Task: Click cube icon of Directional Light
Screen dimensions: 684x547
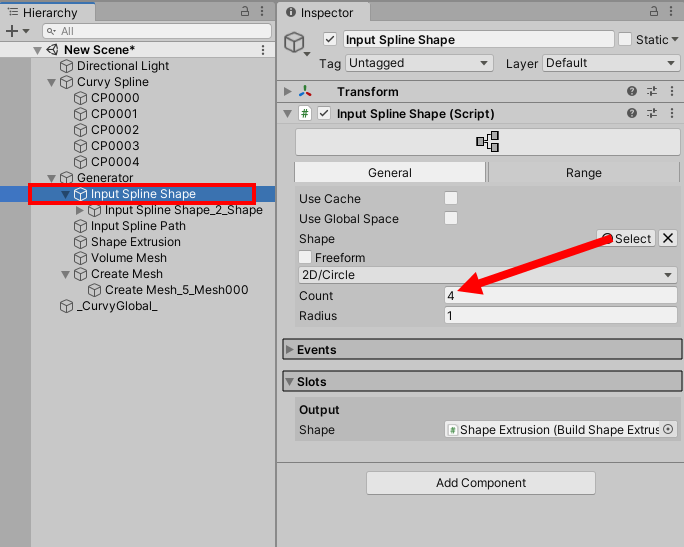Action: pyautogui.click(x=66, y=66)
